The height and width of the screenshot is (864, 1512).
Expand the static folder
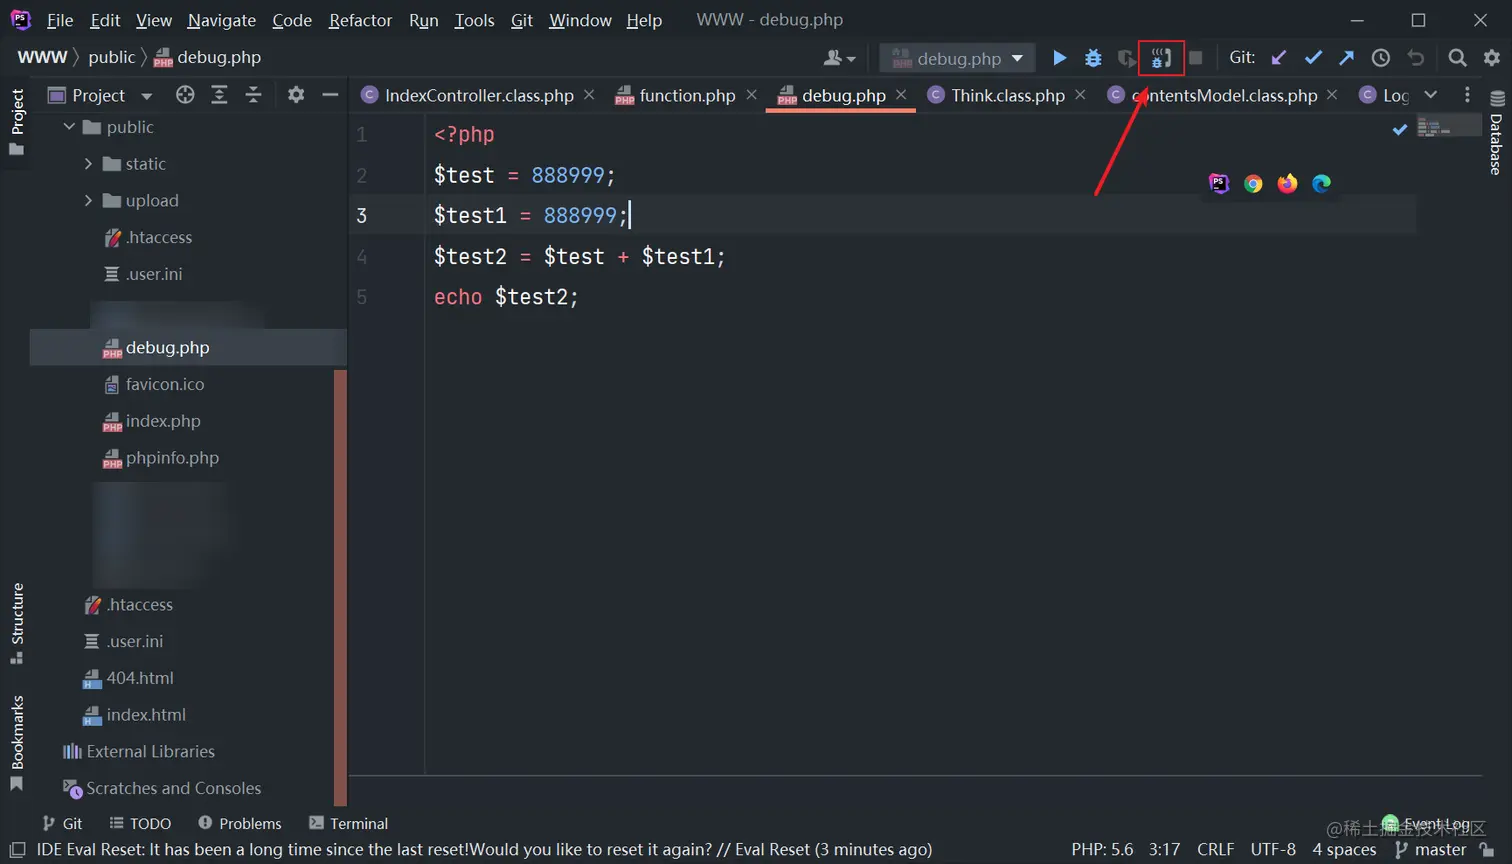click(88, 164)
